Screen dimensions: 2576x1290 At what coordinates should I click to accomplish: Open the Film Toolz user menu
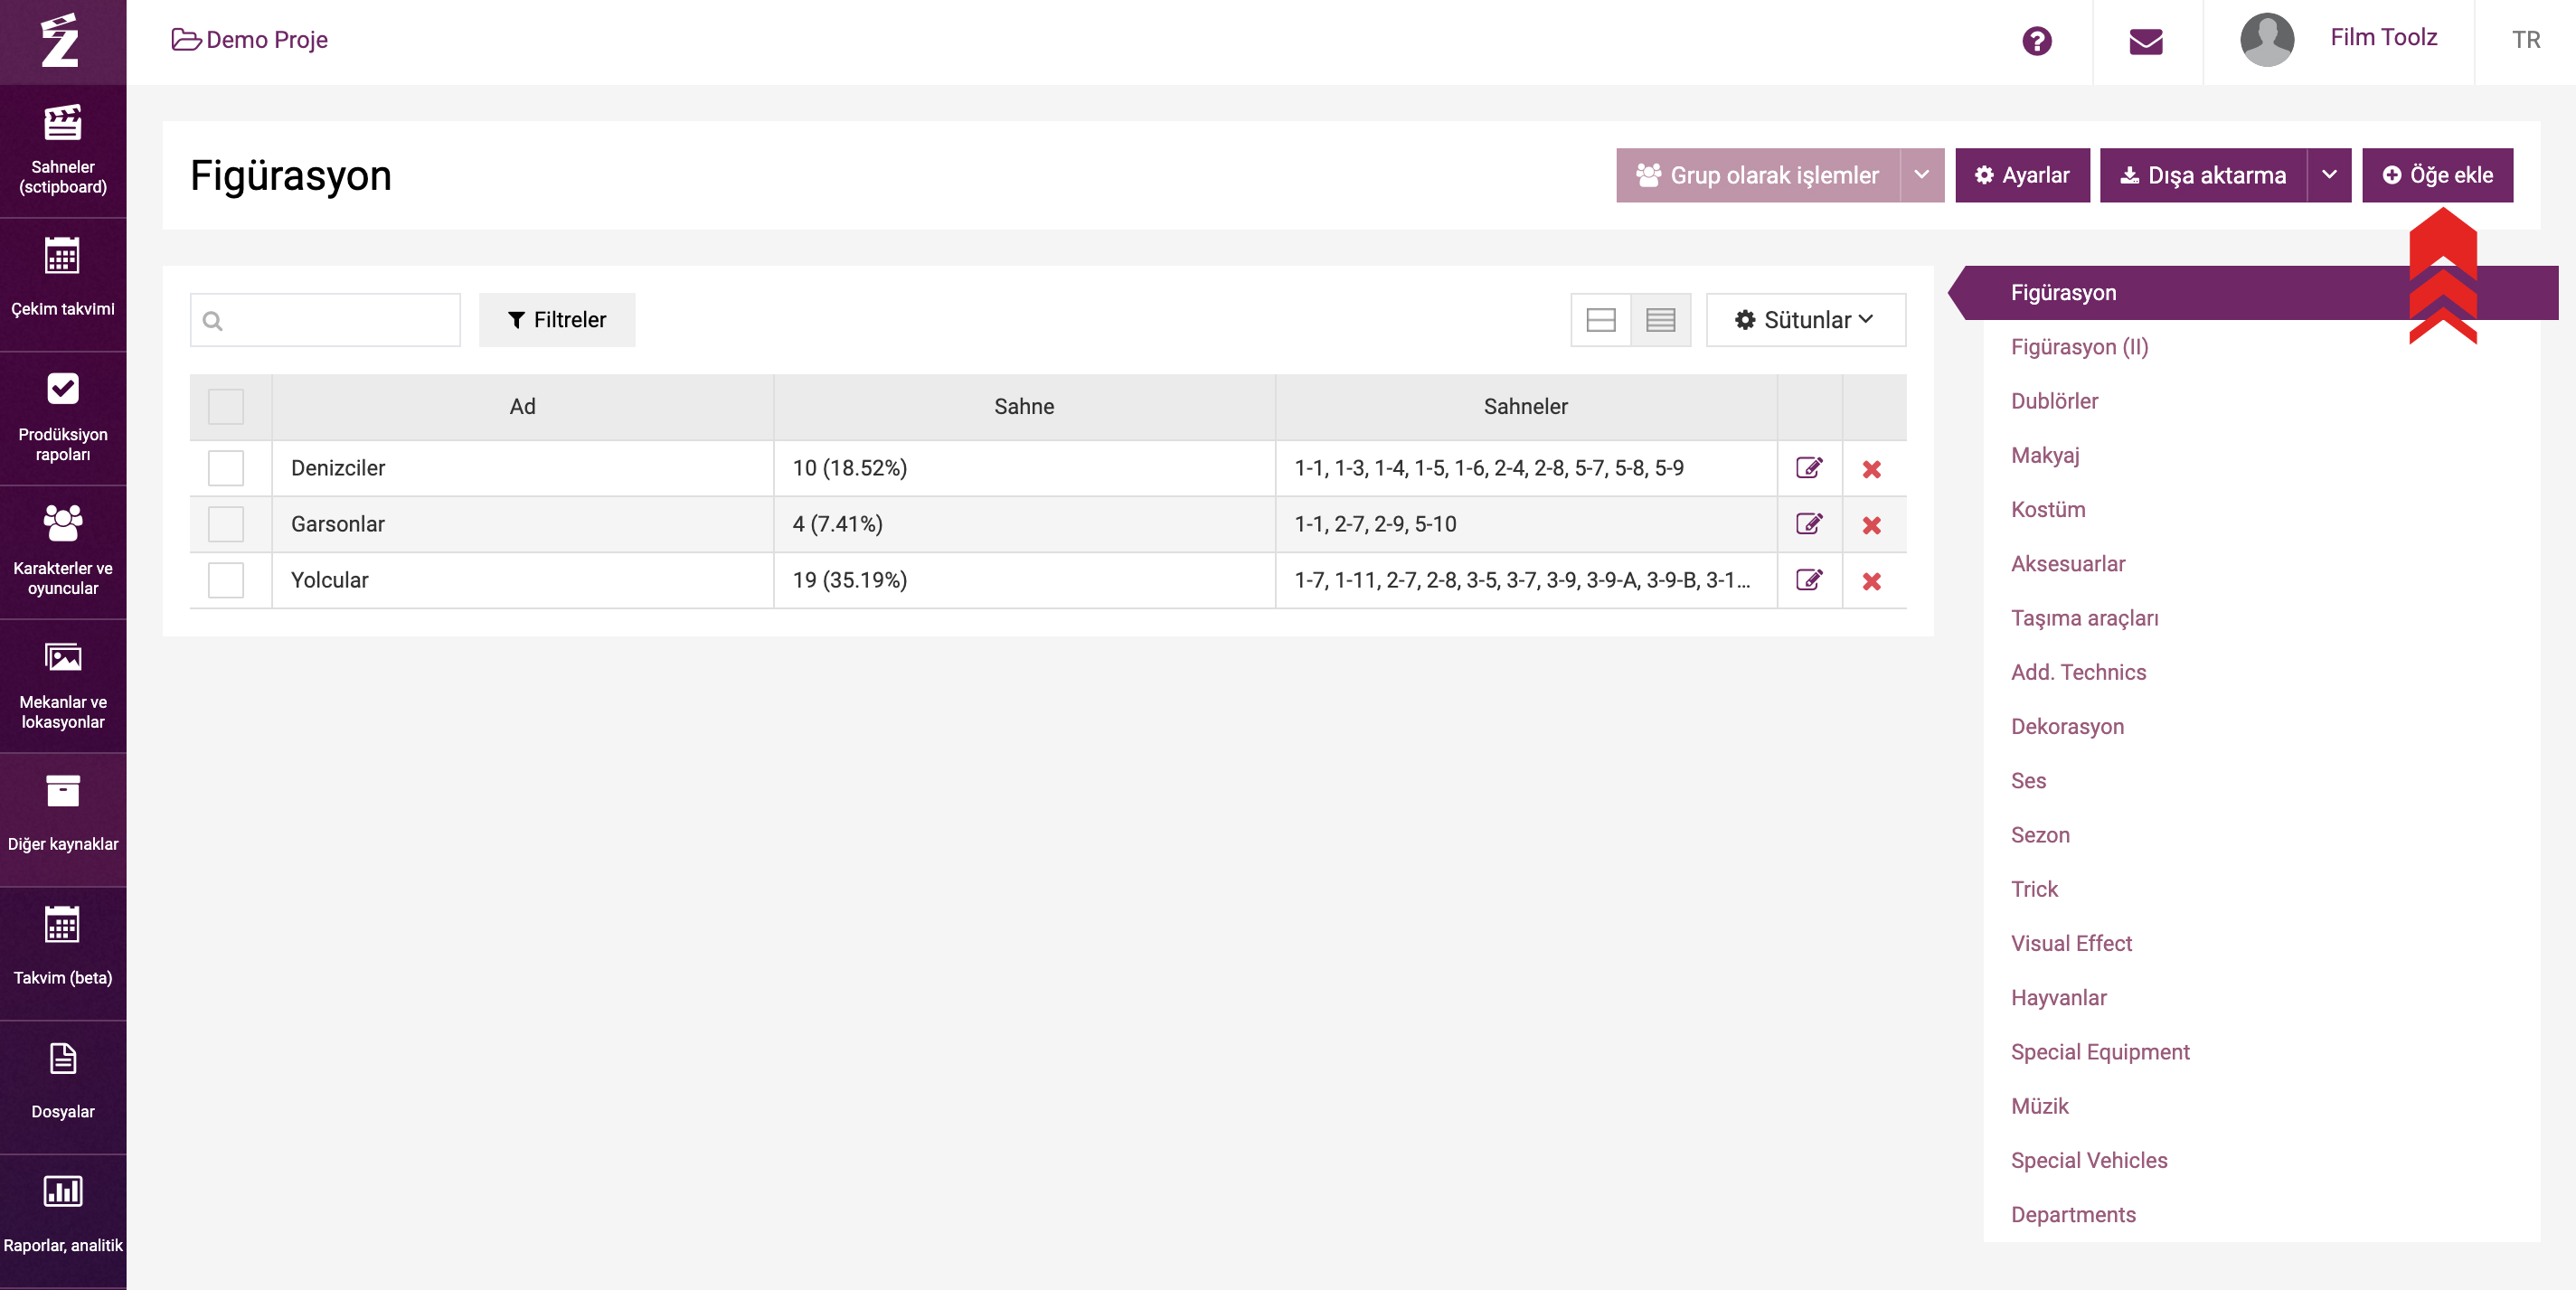click(x=2383, y=38)
